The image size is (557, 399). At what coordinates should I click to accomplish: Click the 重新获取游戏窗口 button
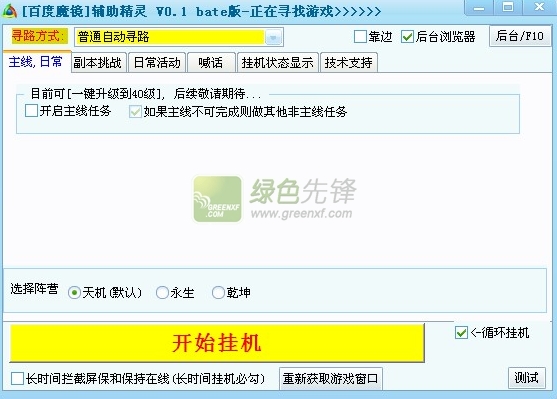331,379
